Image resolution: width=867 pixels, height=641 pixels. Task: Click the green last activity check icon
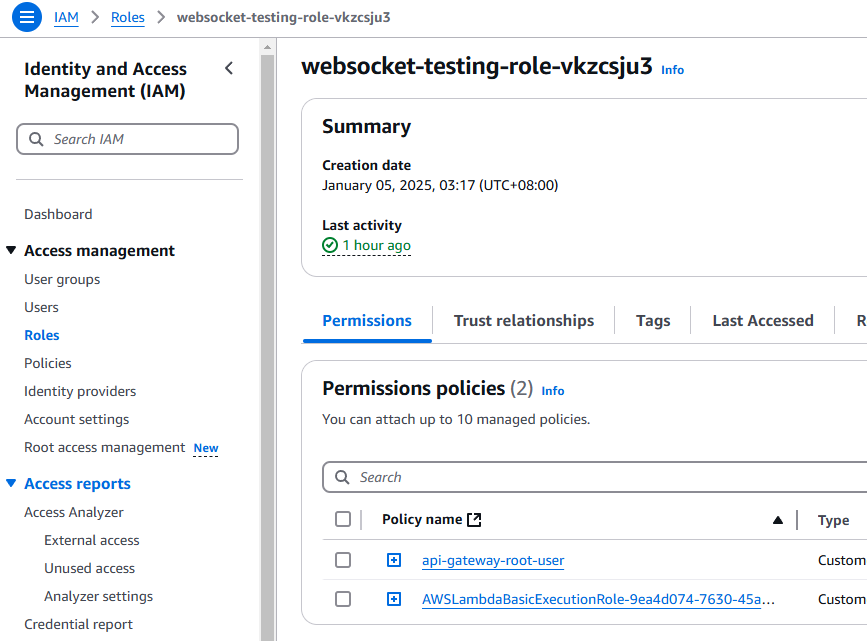pyautogui.click(x=330, y=245)
